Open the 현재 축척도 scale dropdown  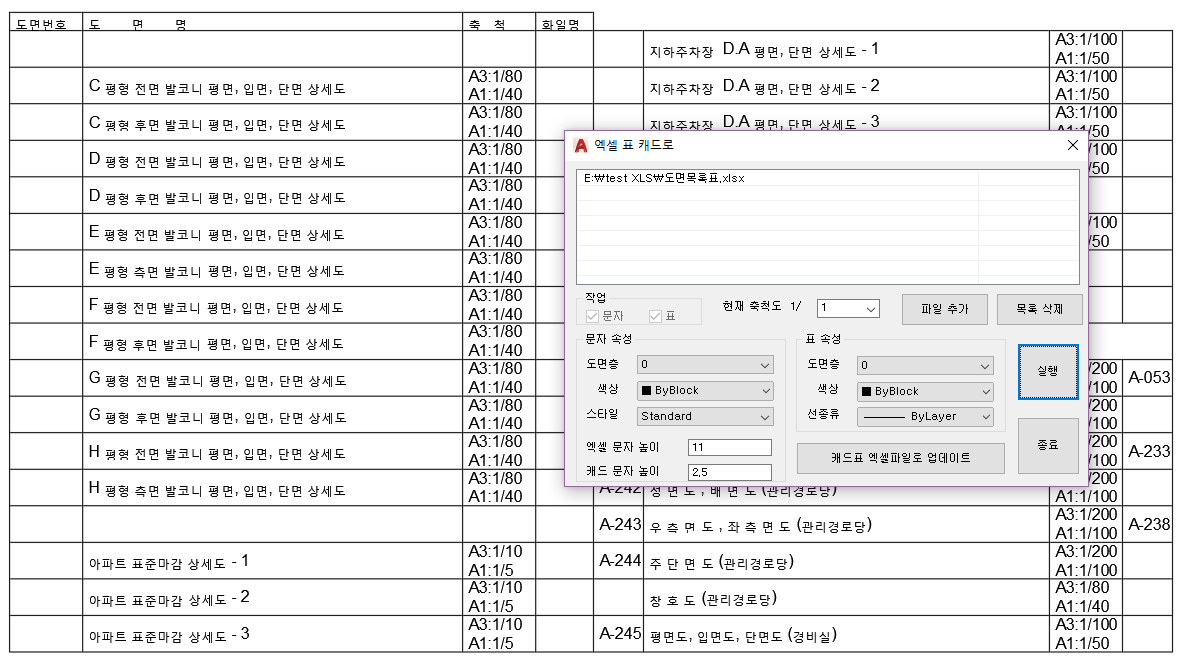click(x=848, y=309)
